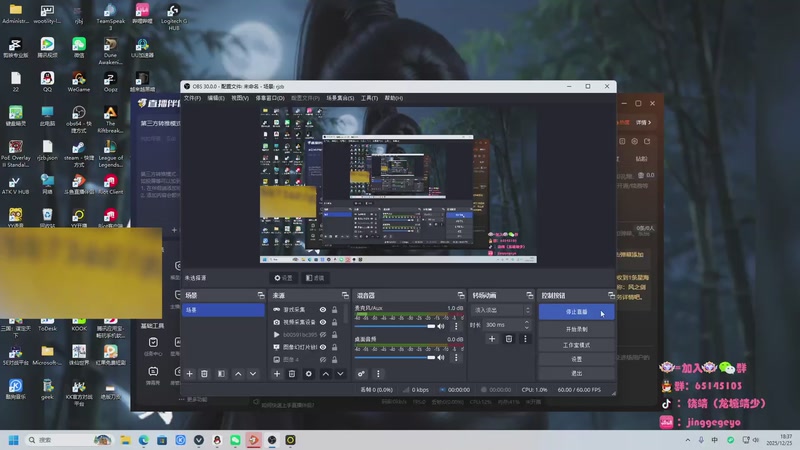Hide the 游戏采集 source via eye icon
Image resolution: width=800 pixels, height=450 pixels.
[323, 310]
